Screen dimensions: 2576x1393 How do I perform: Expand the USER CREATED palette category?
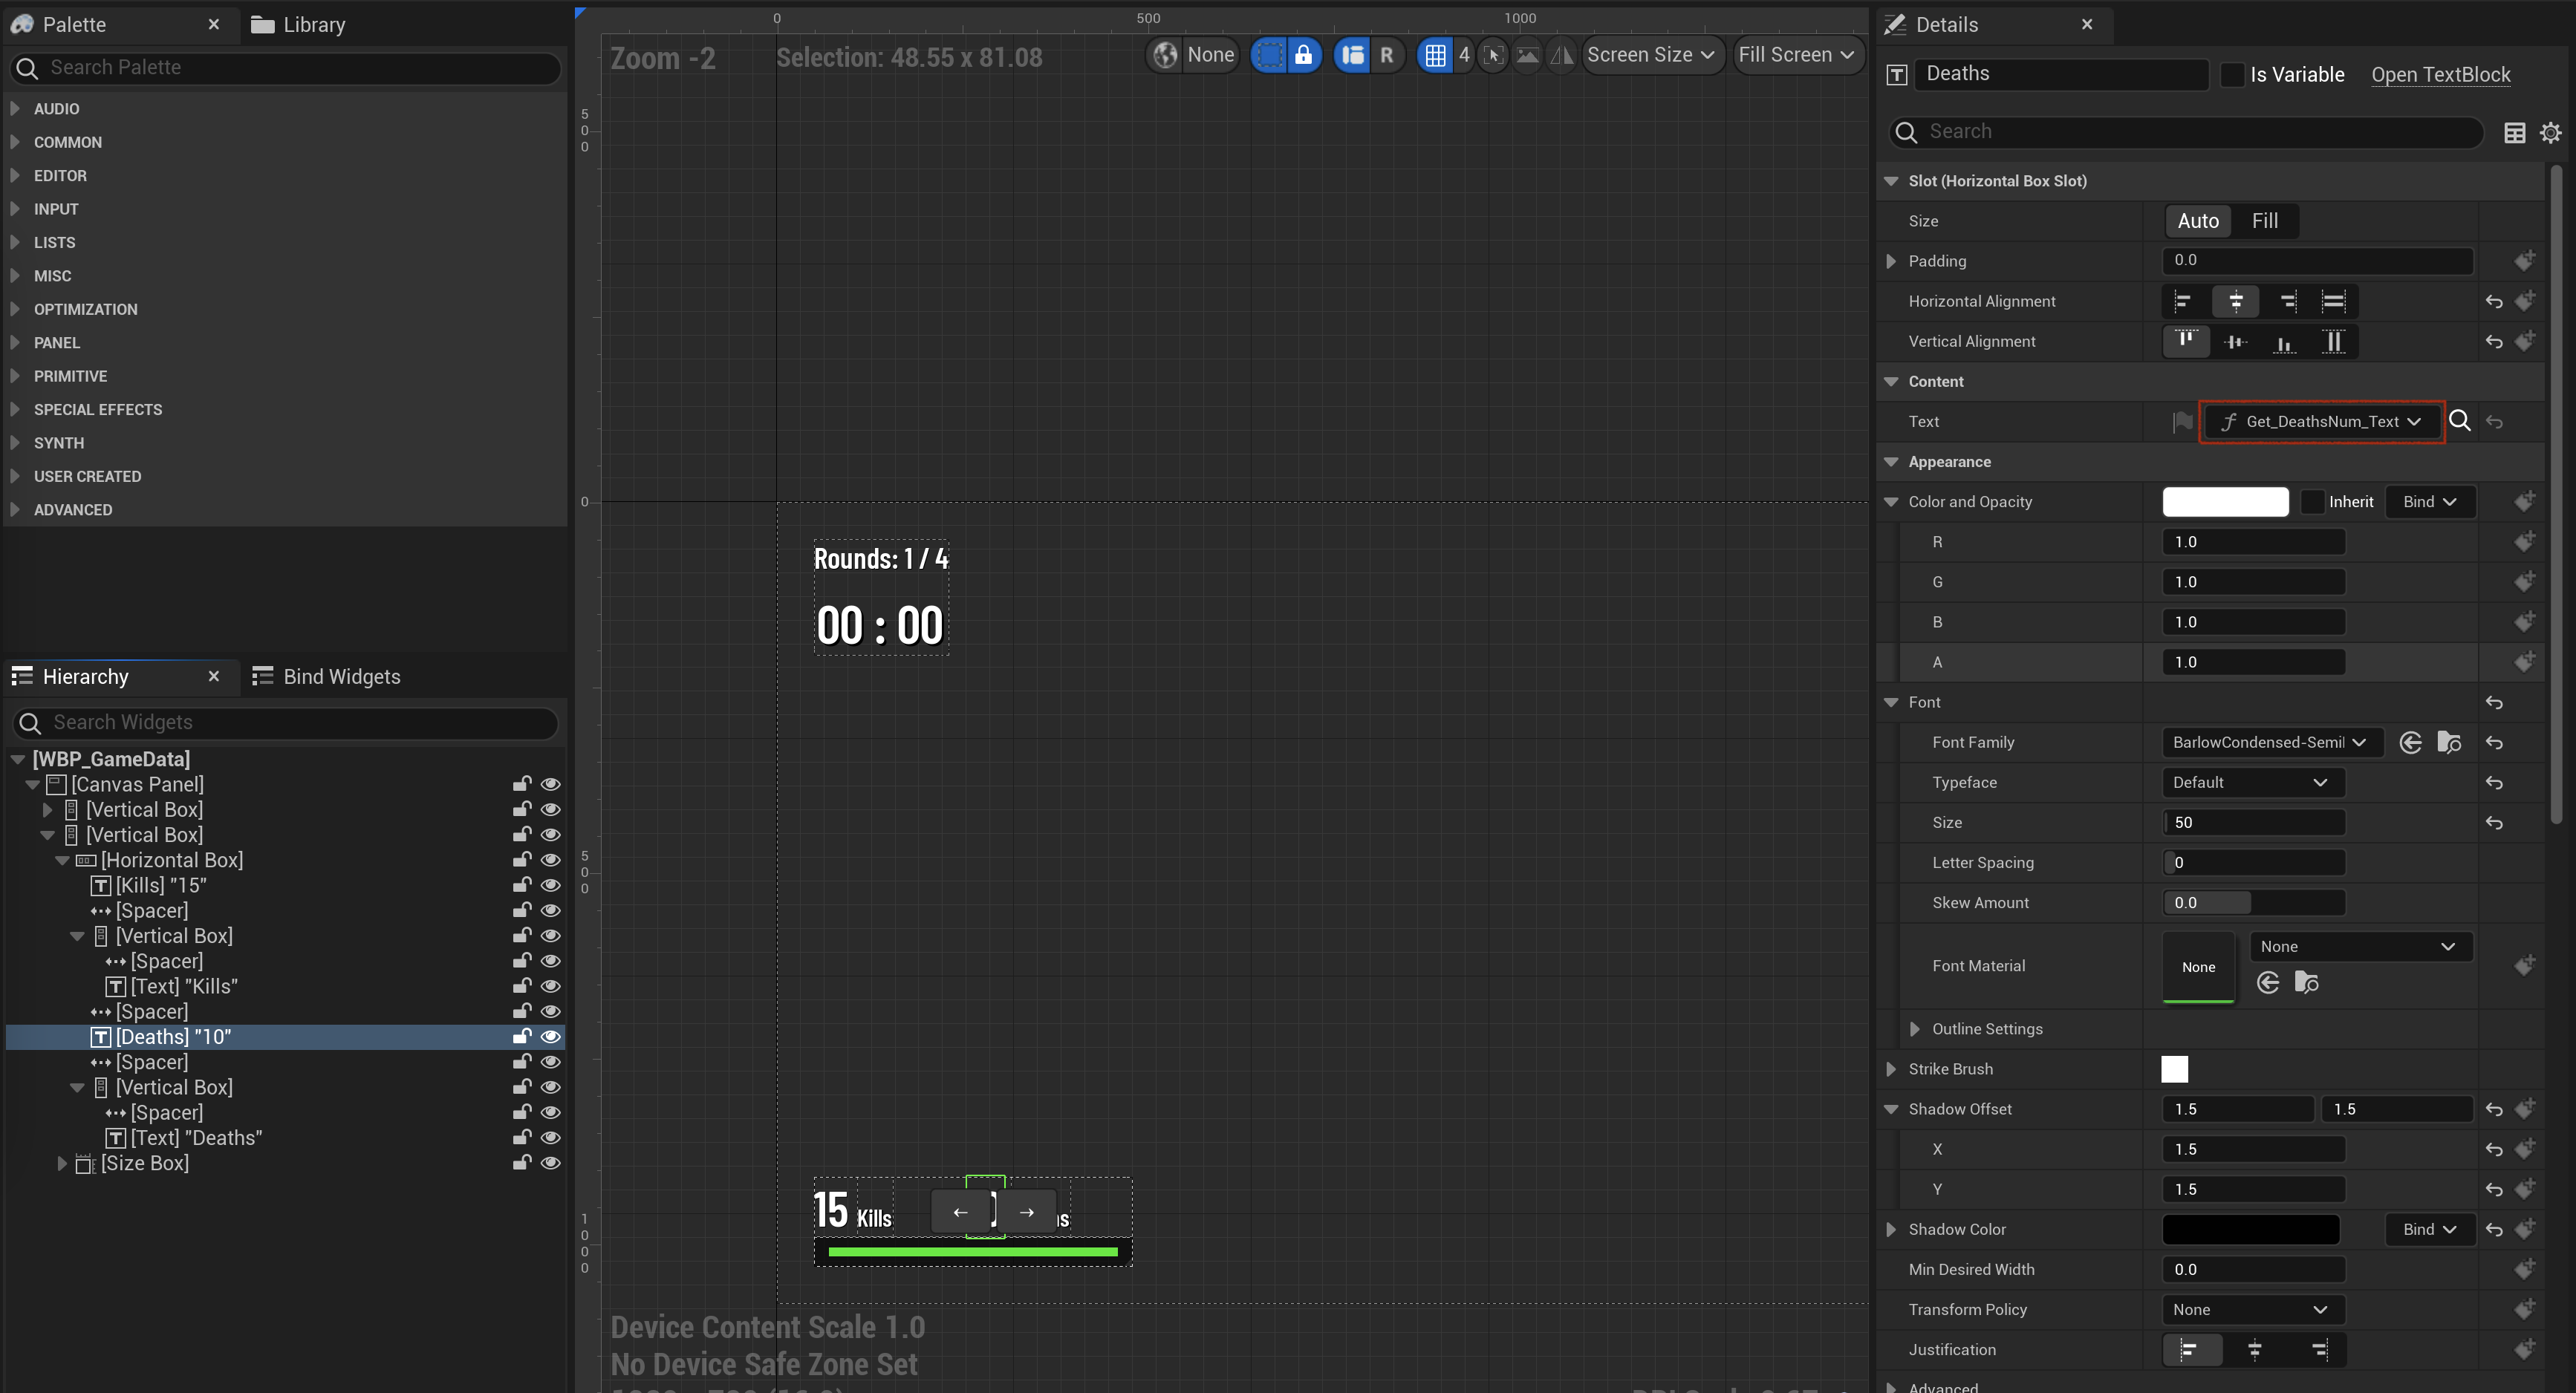point(15,476)
